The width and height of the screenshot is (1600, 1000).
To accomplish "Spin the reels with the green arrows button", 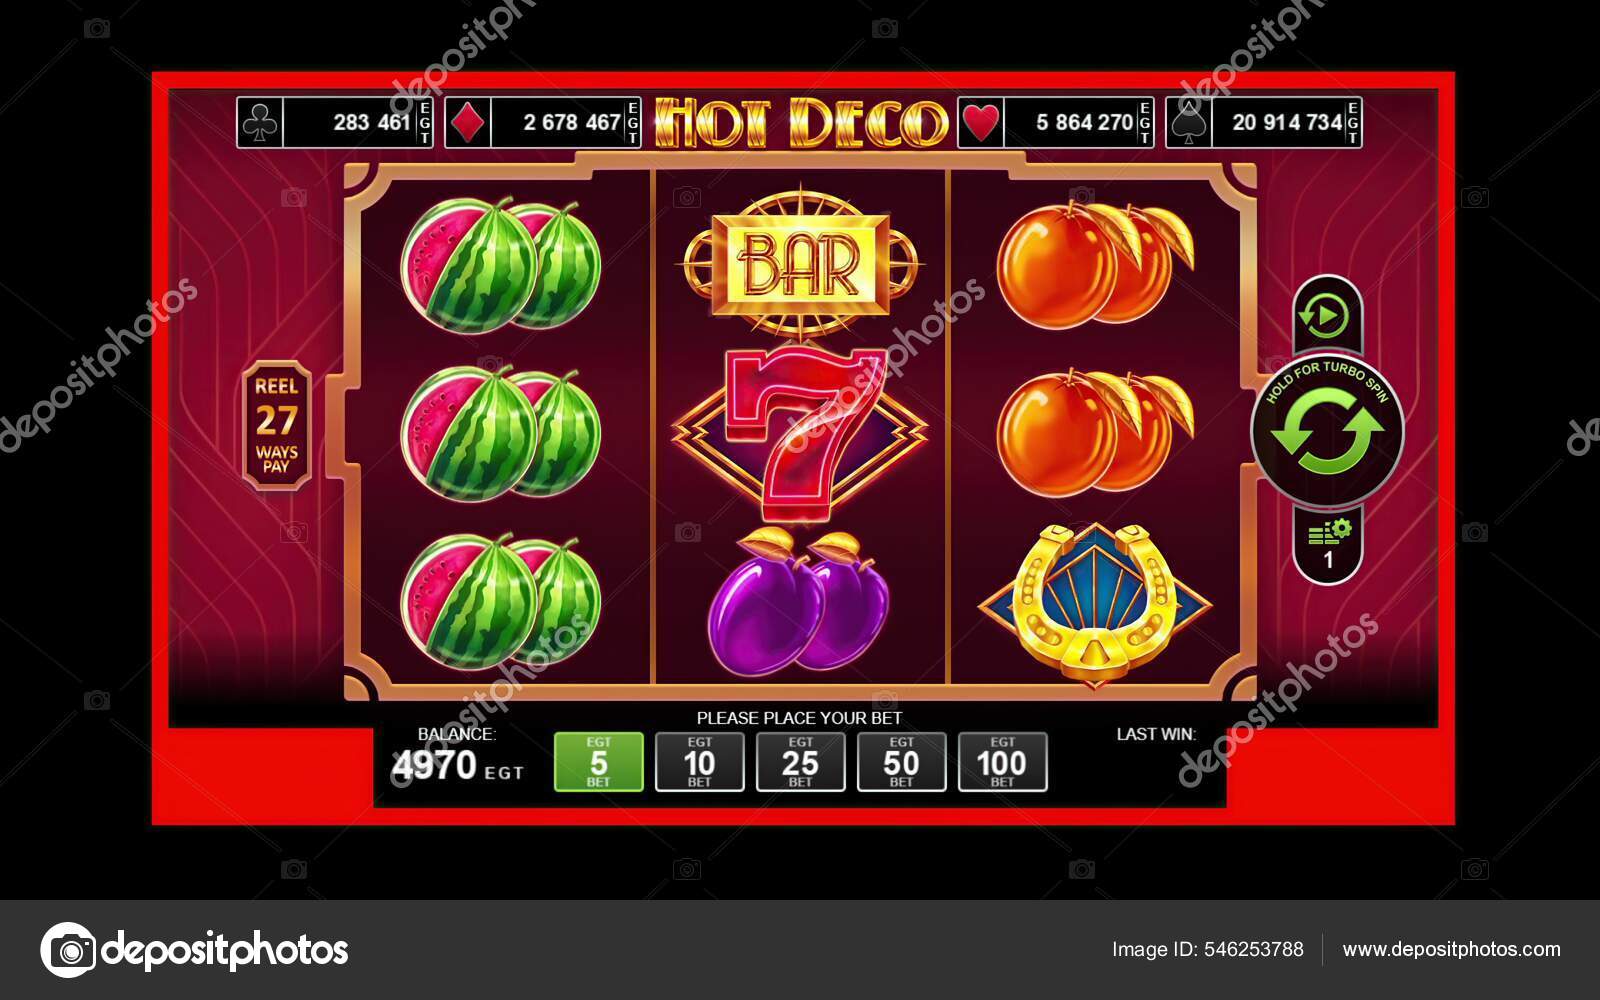I will (1327, 431).
